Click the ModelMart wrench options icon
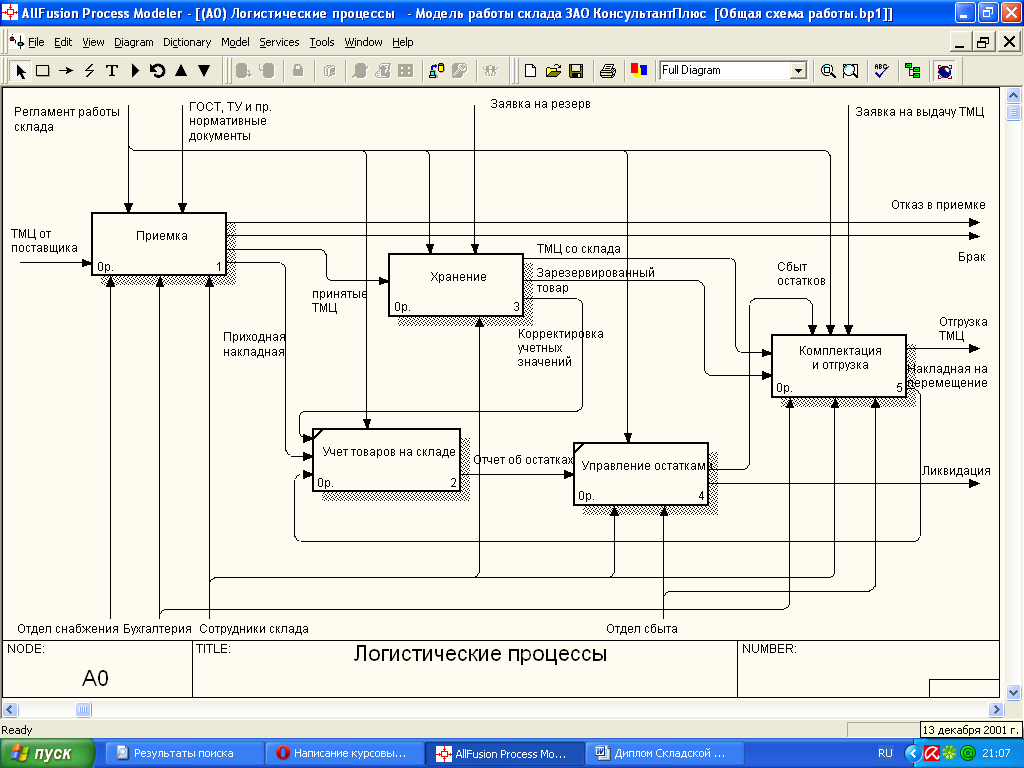 (x=460, y=71)
